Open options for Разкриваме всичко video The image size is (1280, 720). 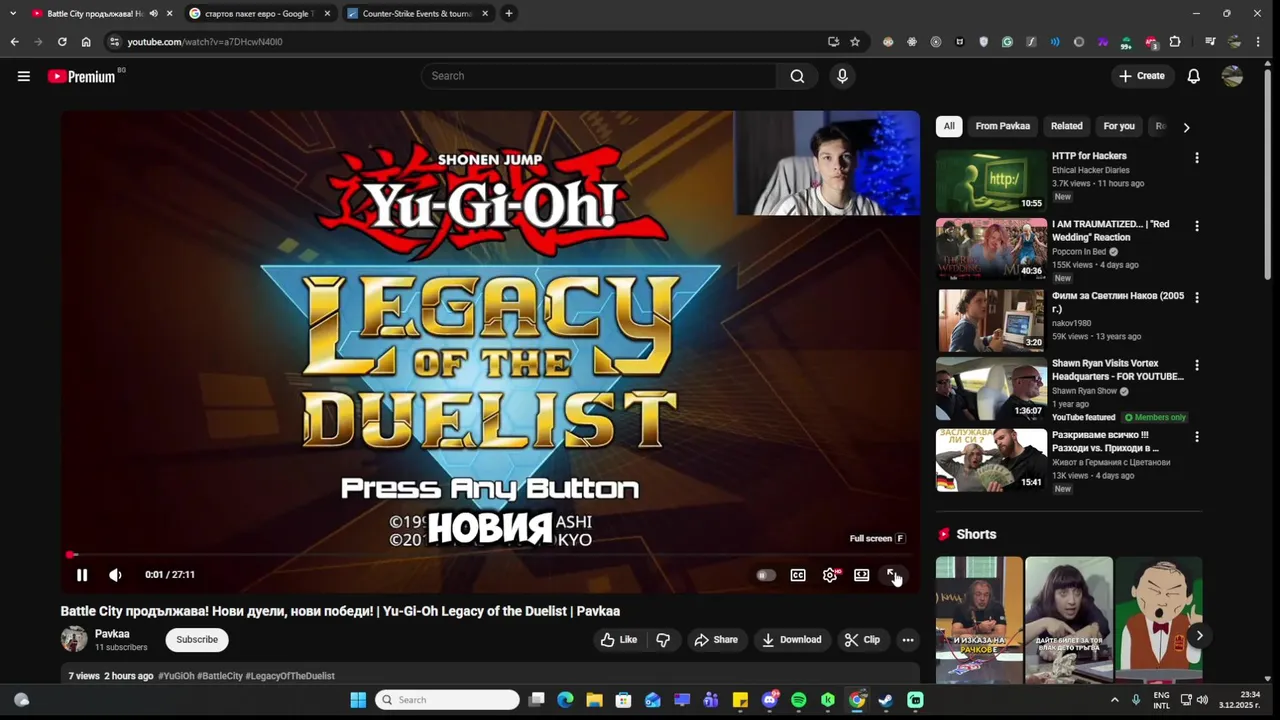[x=1196, y=437]
